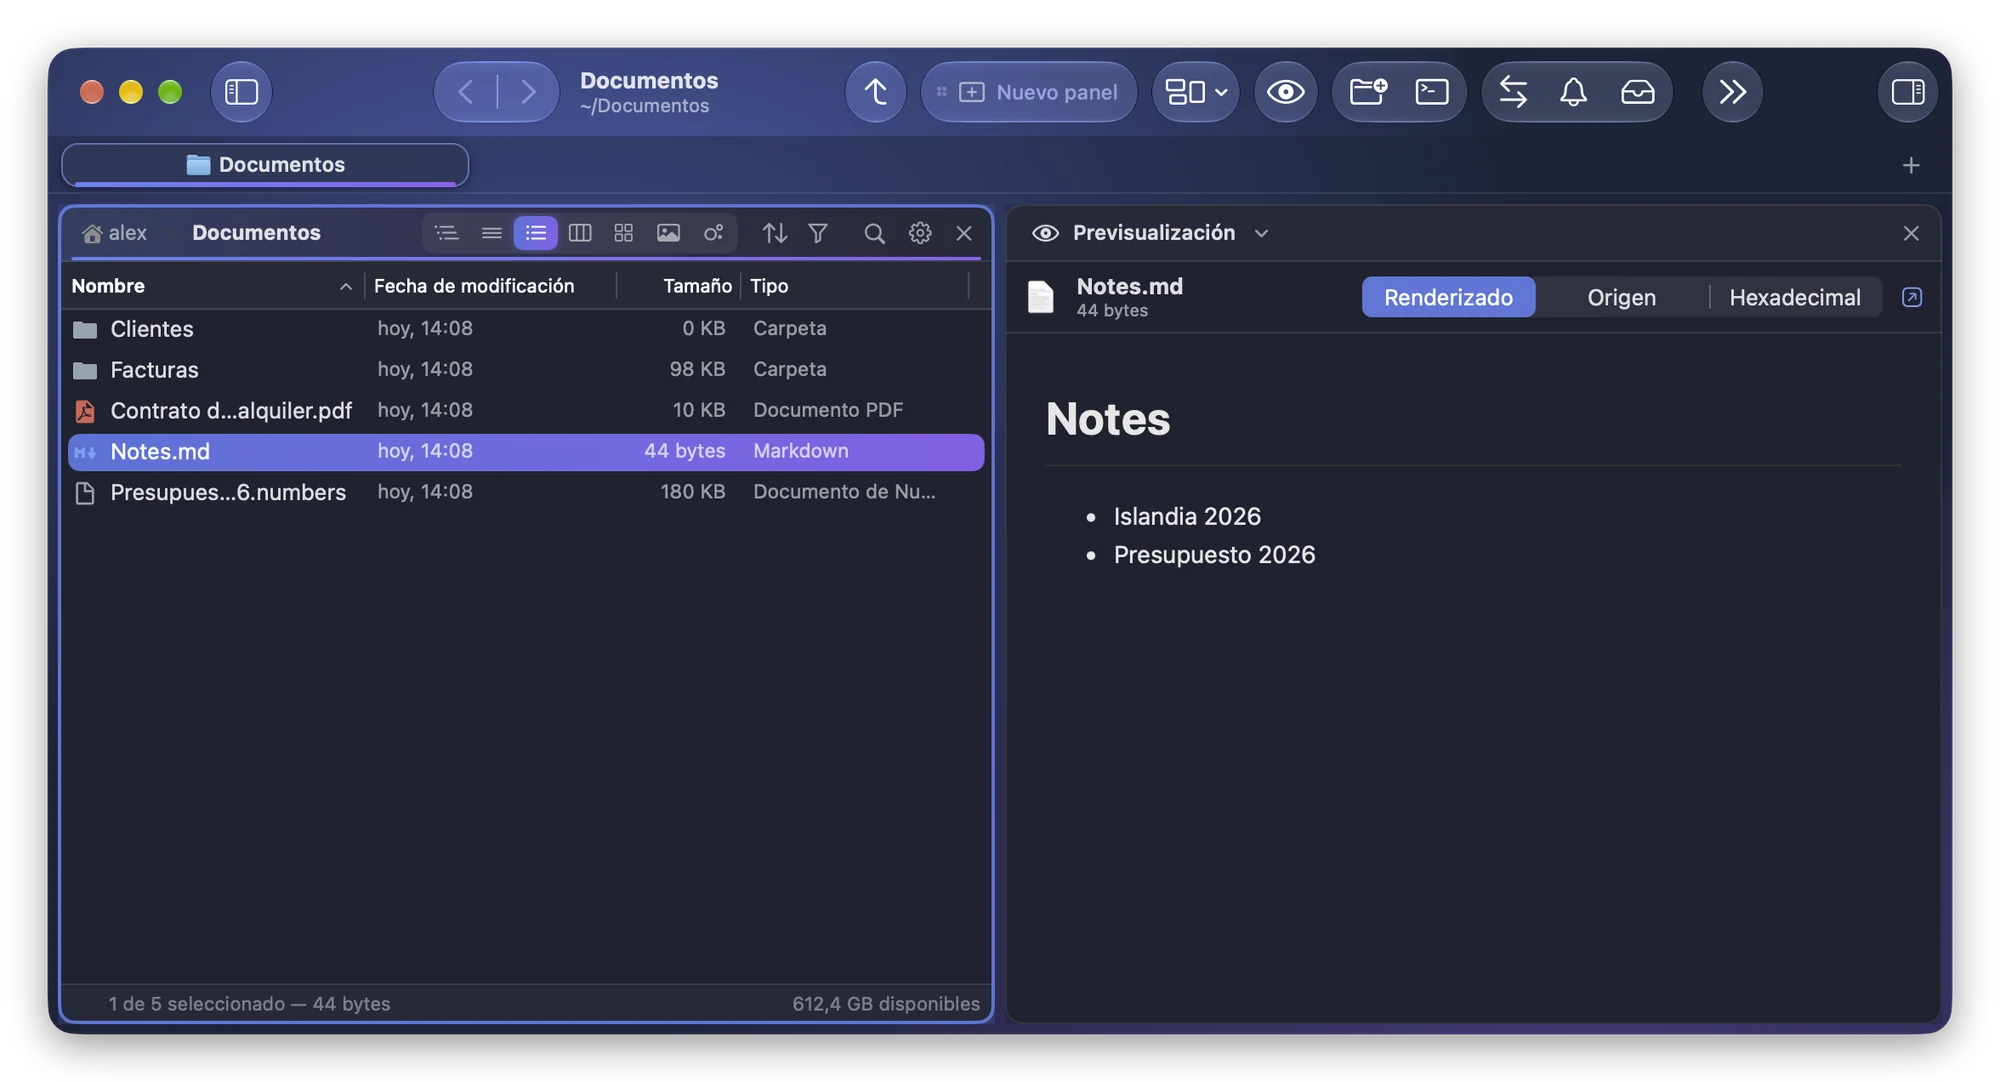Screen dimensions: 2000x1082
Task: Switch to tree outline view mode
Action: (x=447, y=233)
